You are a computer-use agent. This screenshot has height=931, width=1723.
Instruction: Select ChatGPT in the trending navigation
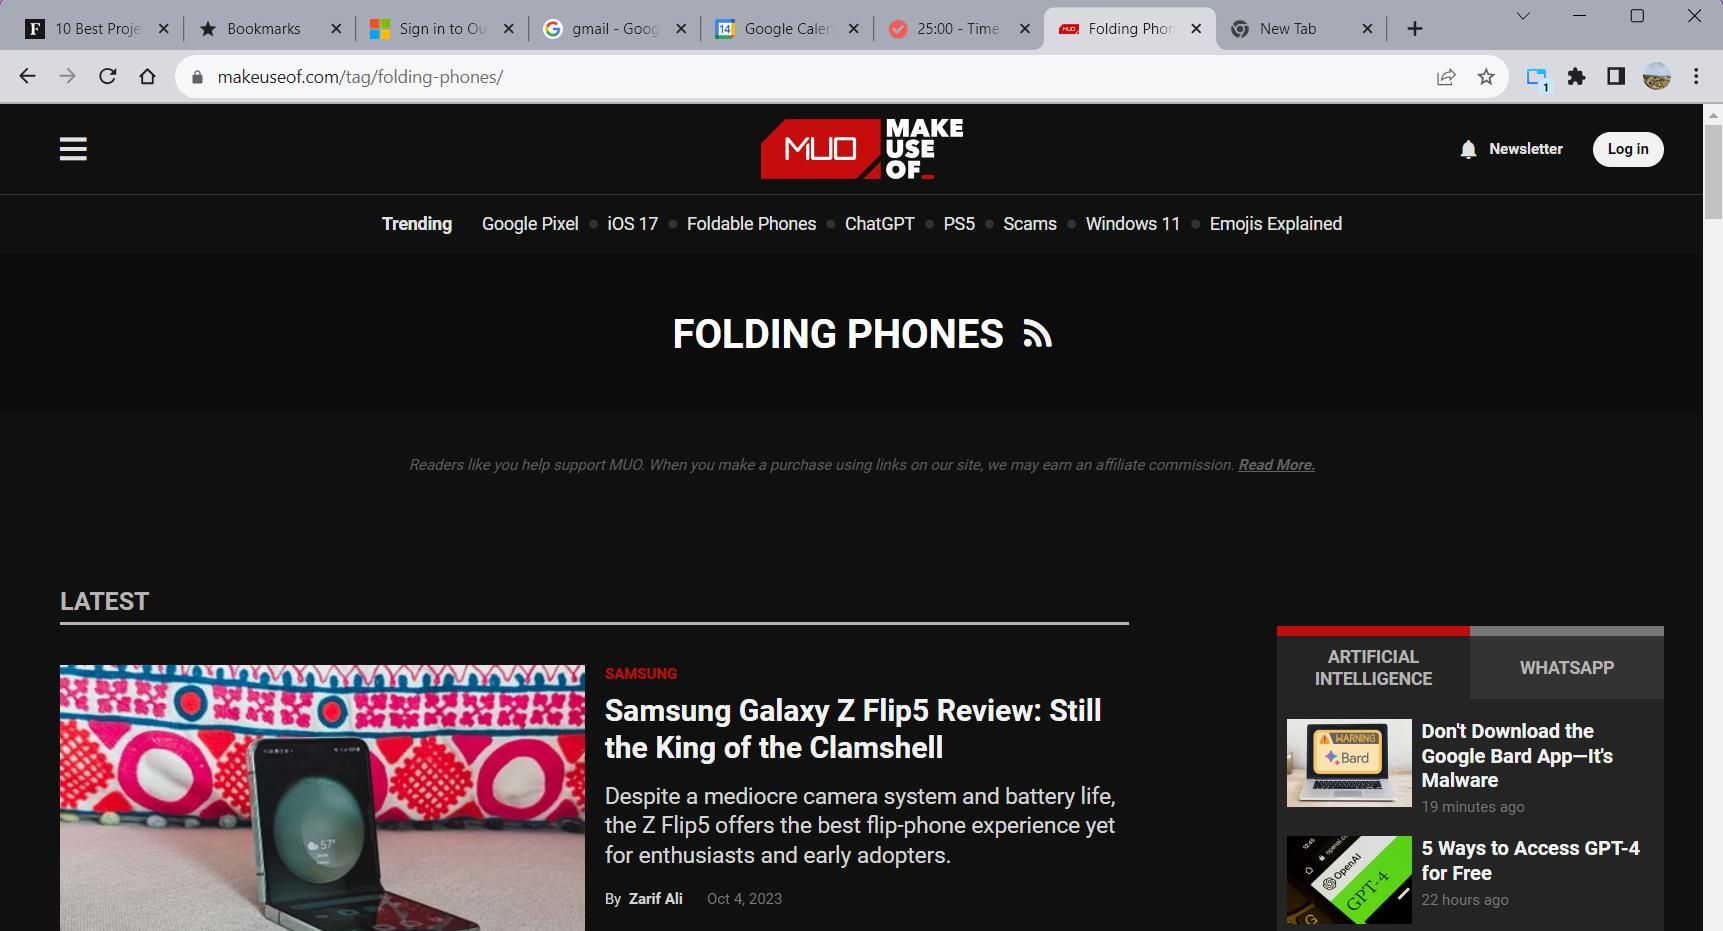[879, 224]
